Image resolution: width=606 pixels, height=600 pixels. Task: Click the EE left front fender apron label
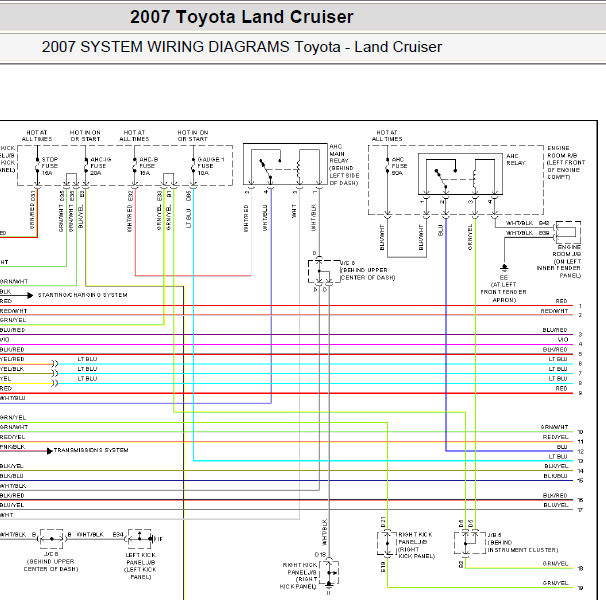504,289
